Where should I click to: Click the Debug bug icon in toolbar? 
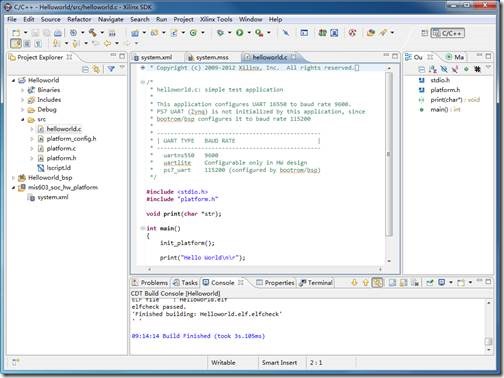click(220, 33)
